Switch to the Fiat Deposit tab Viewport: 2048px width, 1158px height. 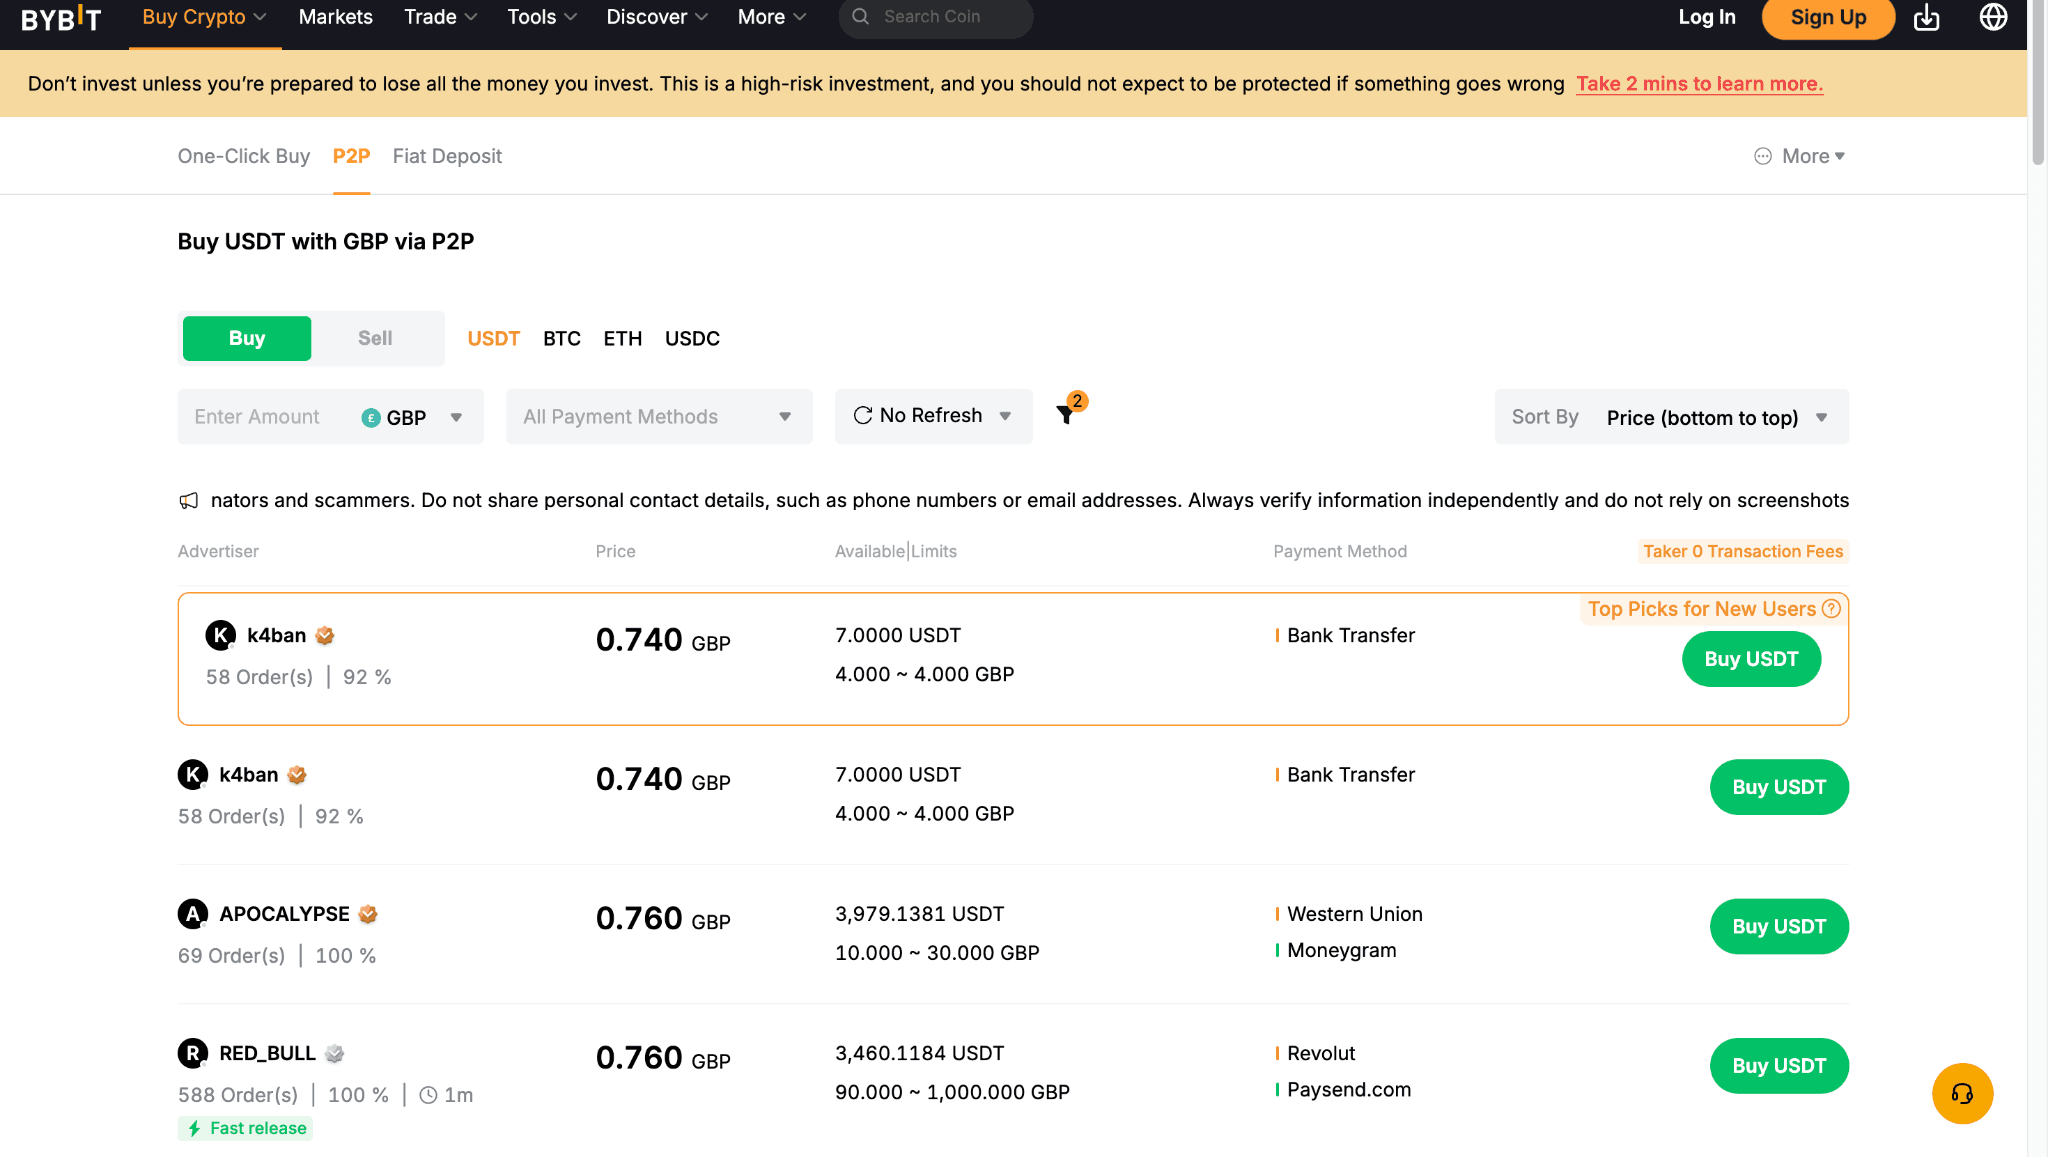click(447, 156)
